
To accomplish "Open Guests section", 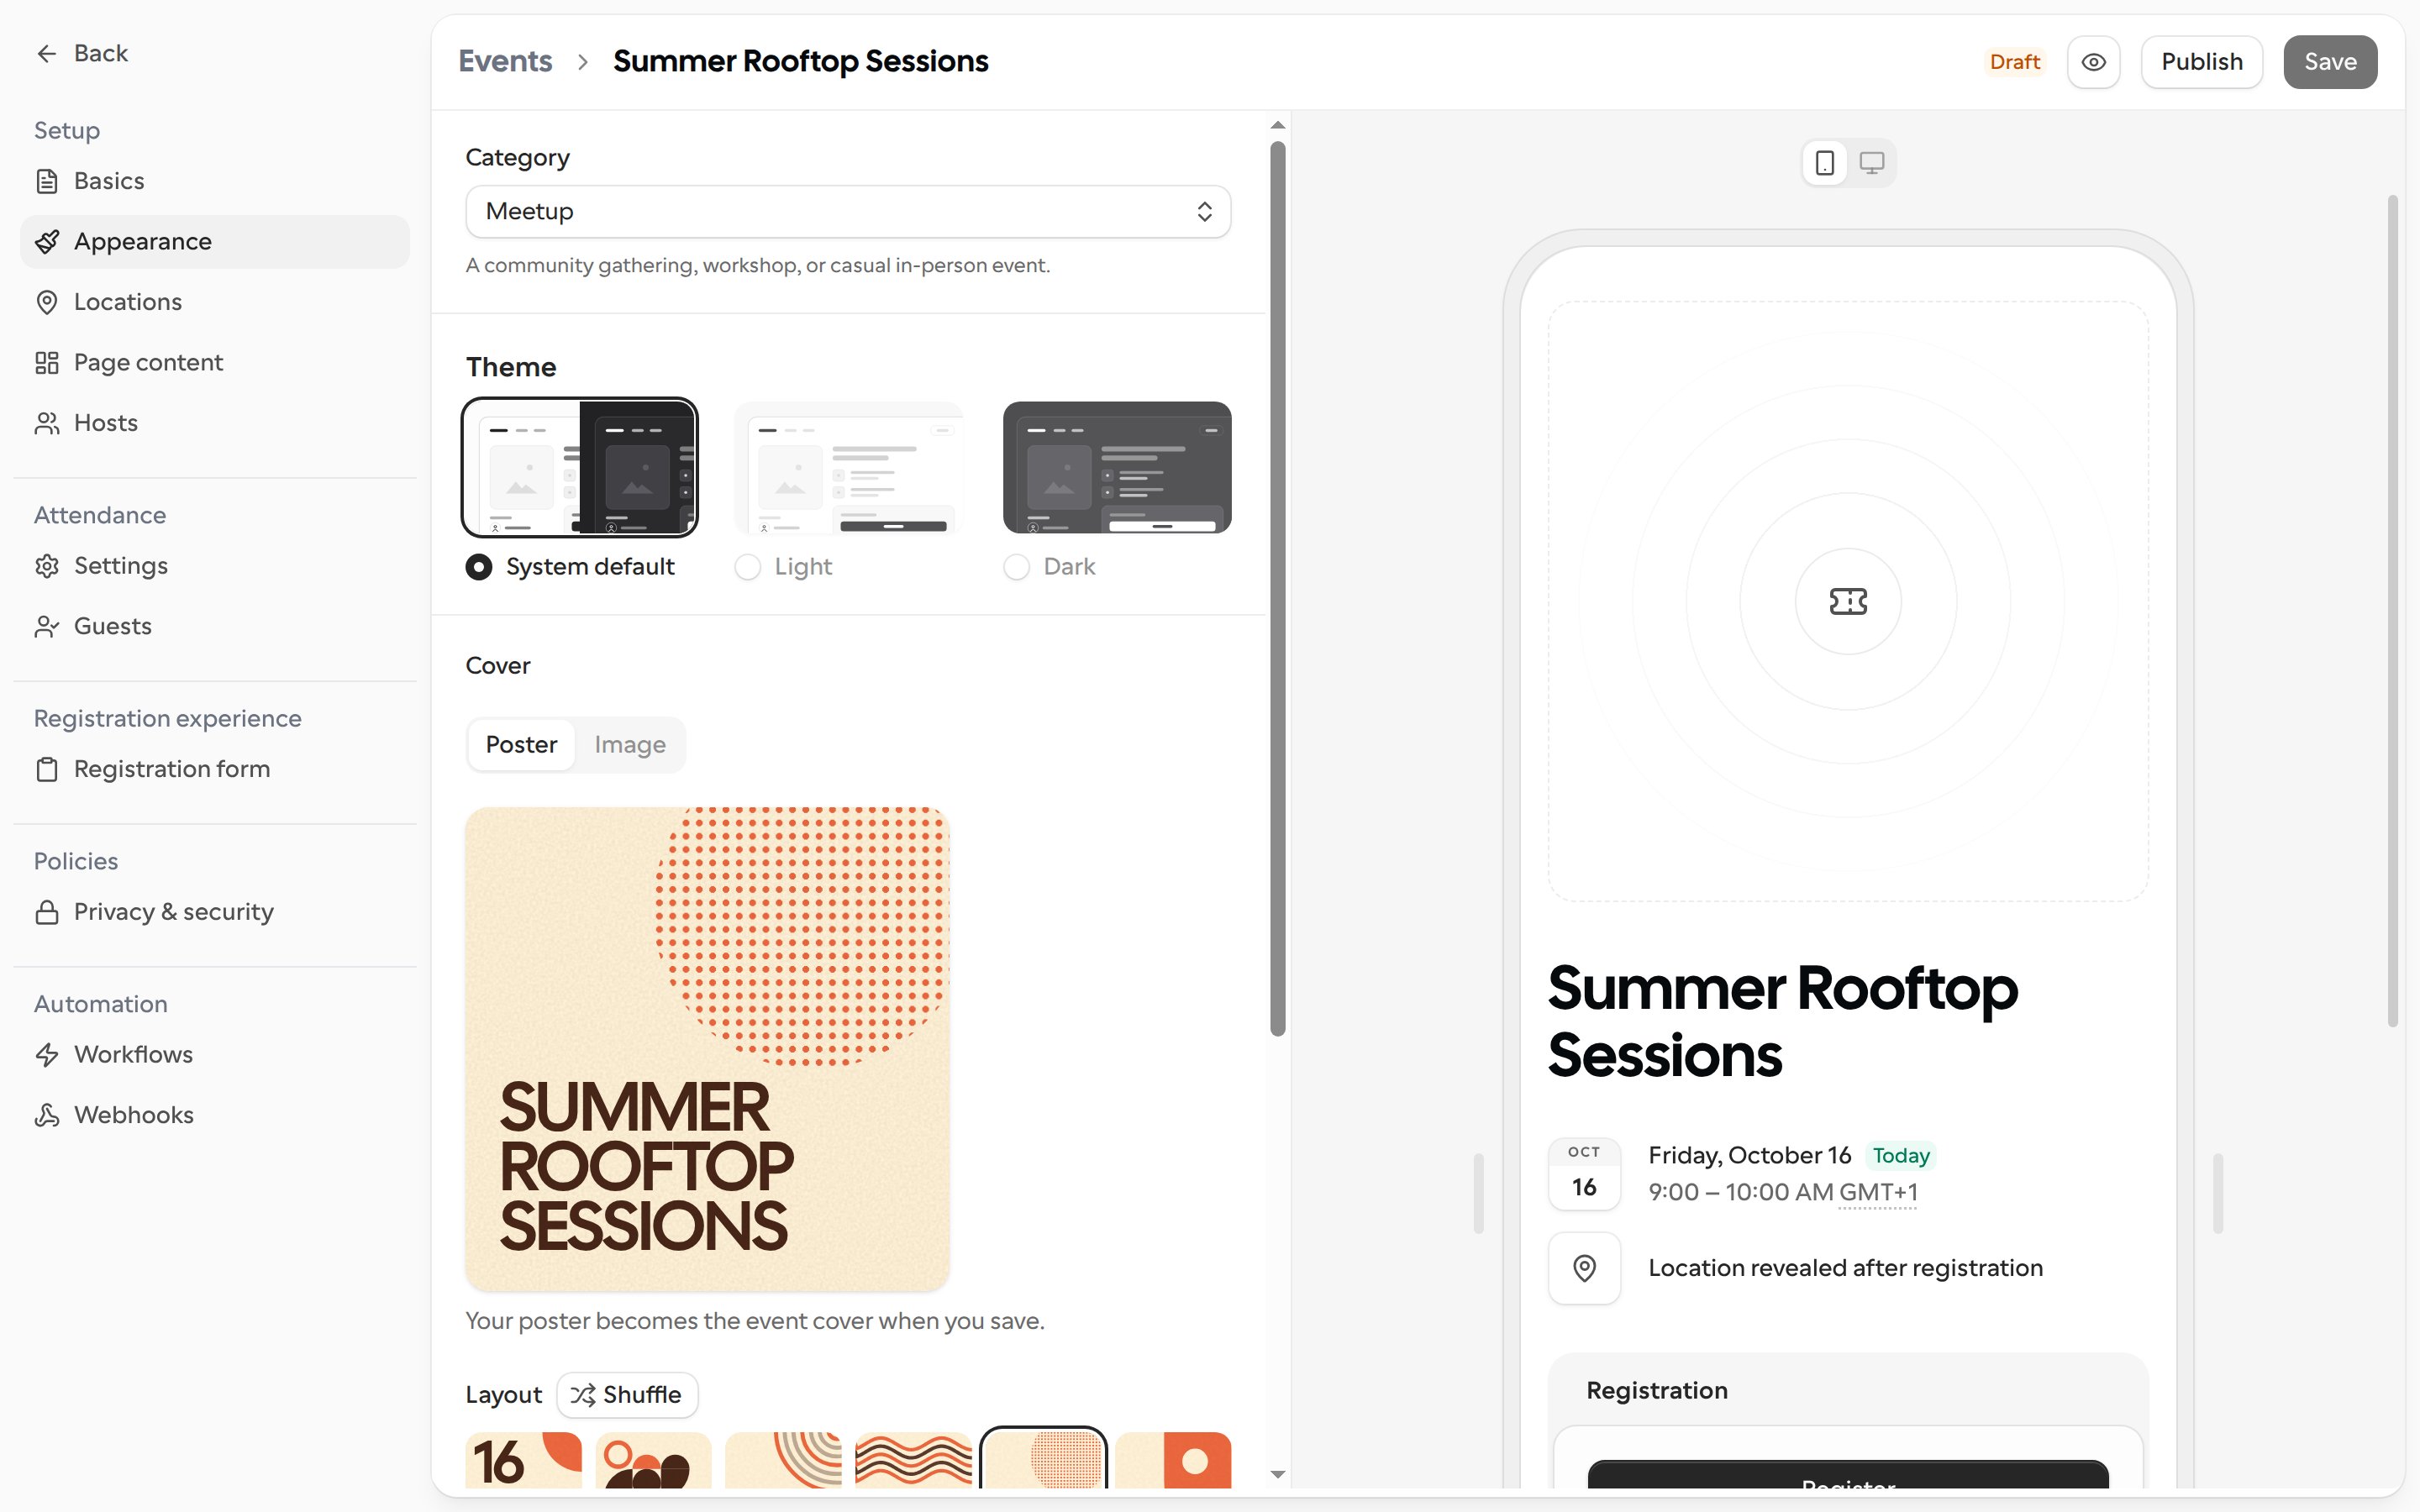I will (x=215, y=626).
